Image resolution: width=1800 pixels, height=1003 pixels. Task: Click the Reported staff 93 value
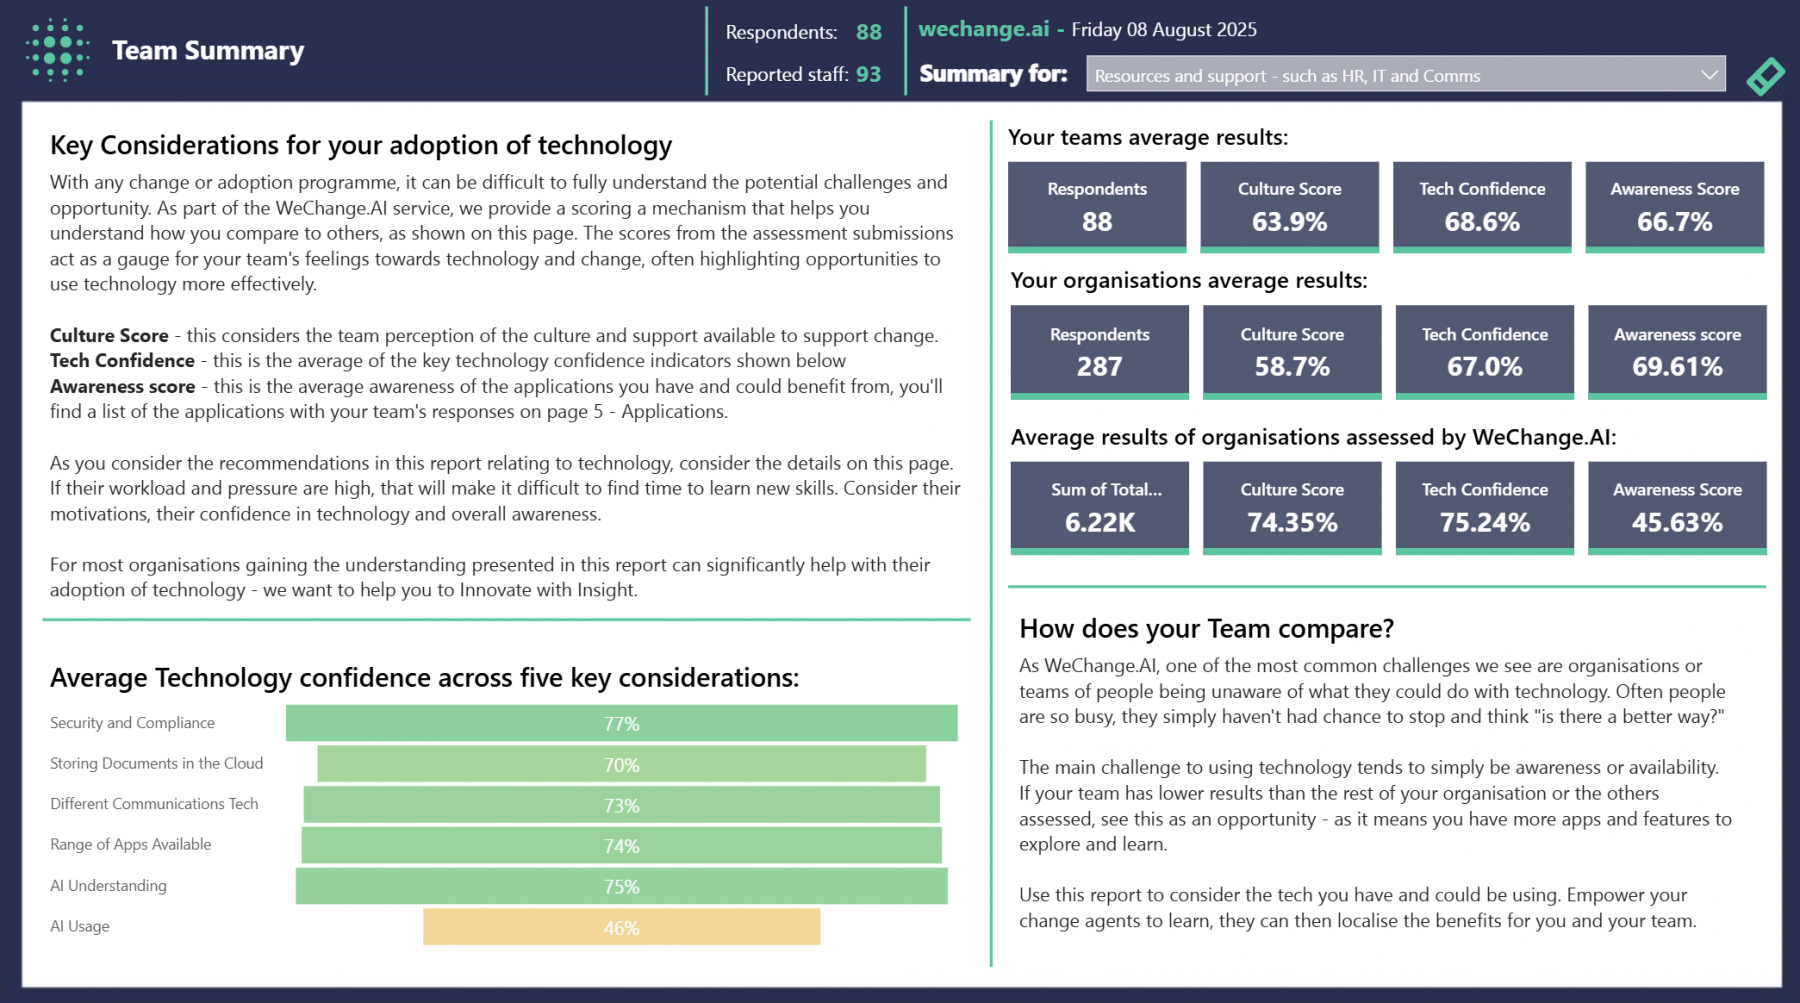click(868, 74)
